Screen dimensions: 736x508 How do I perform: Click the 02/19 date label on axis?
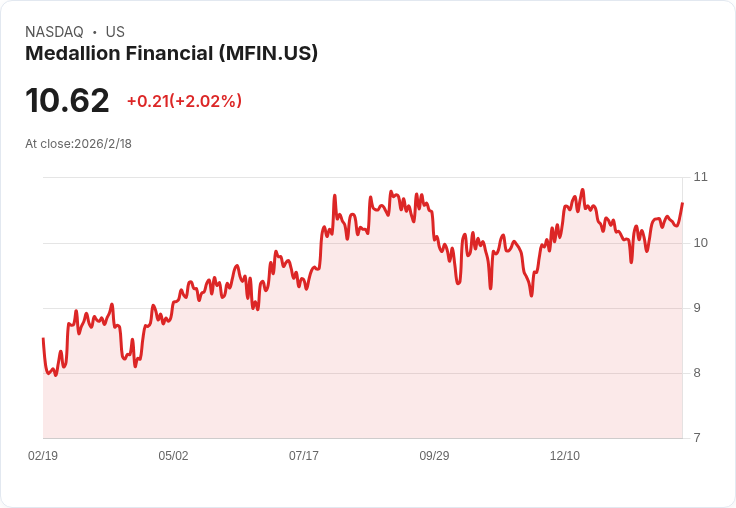43,455
